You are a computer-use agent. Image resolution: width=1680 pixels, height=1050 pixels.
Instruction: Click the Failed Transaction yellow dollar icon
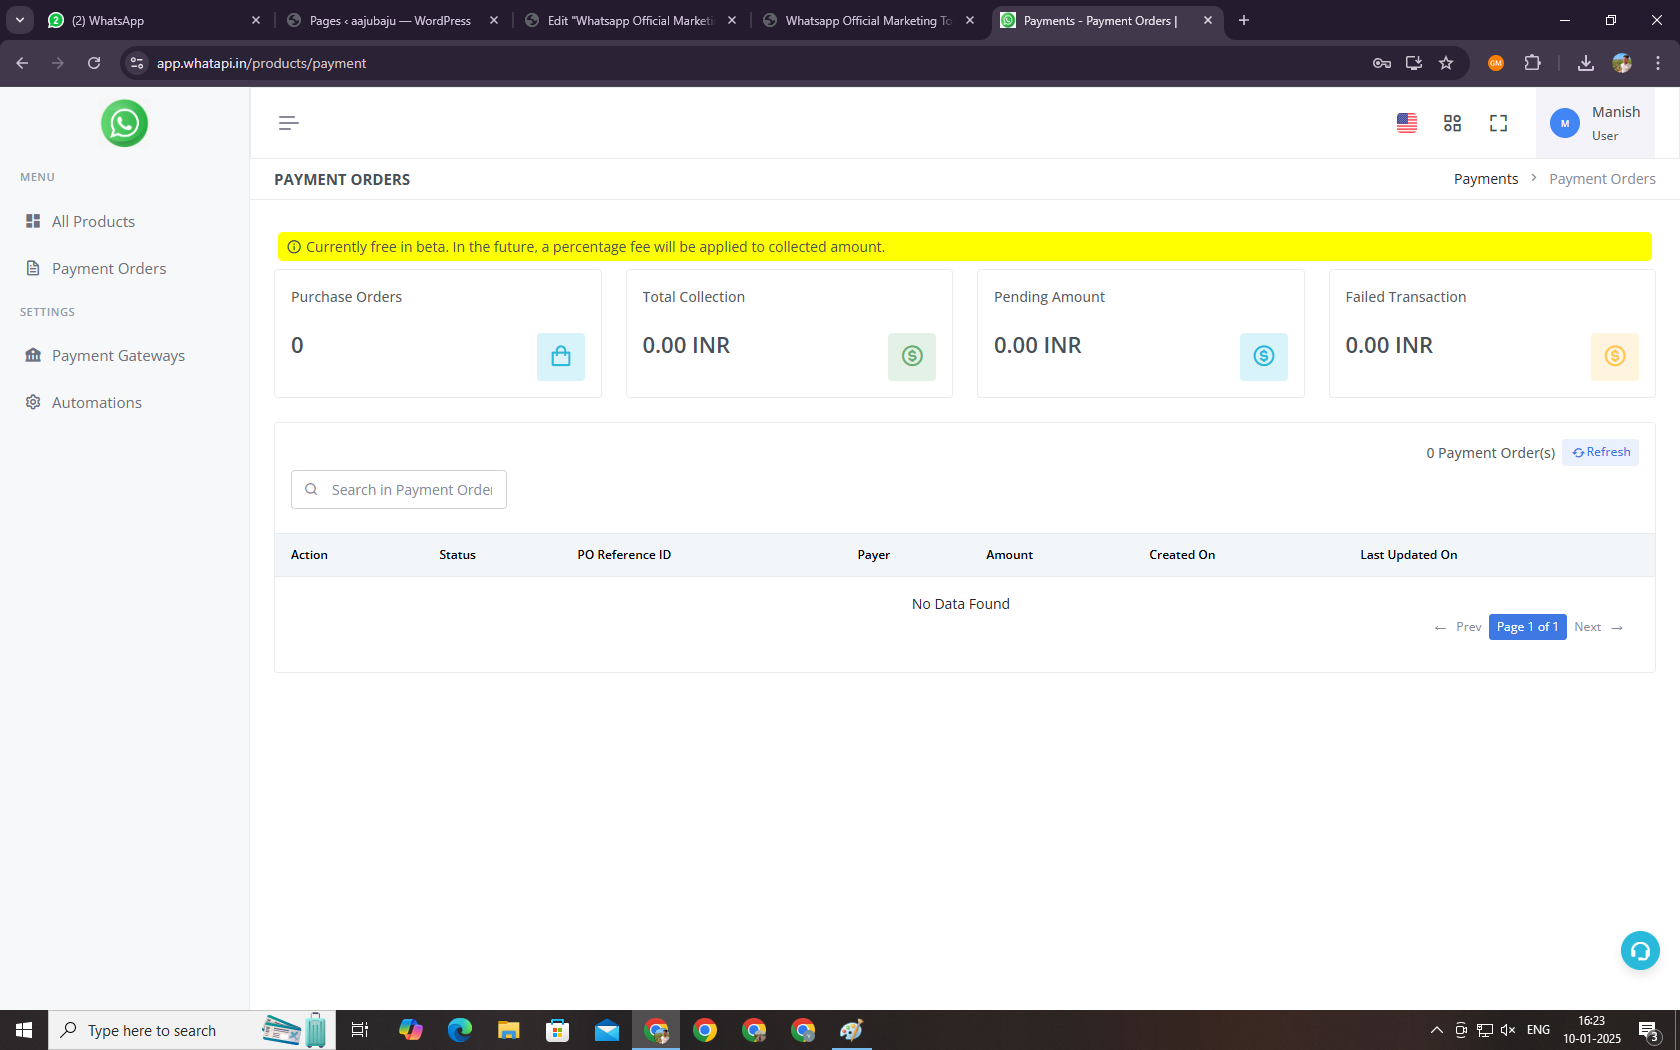[1615, 356]
